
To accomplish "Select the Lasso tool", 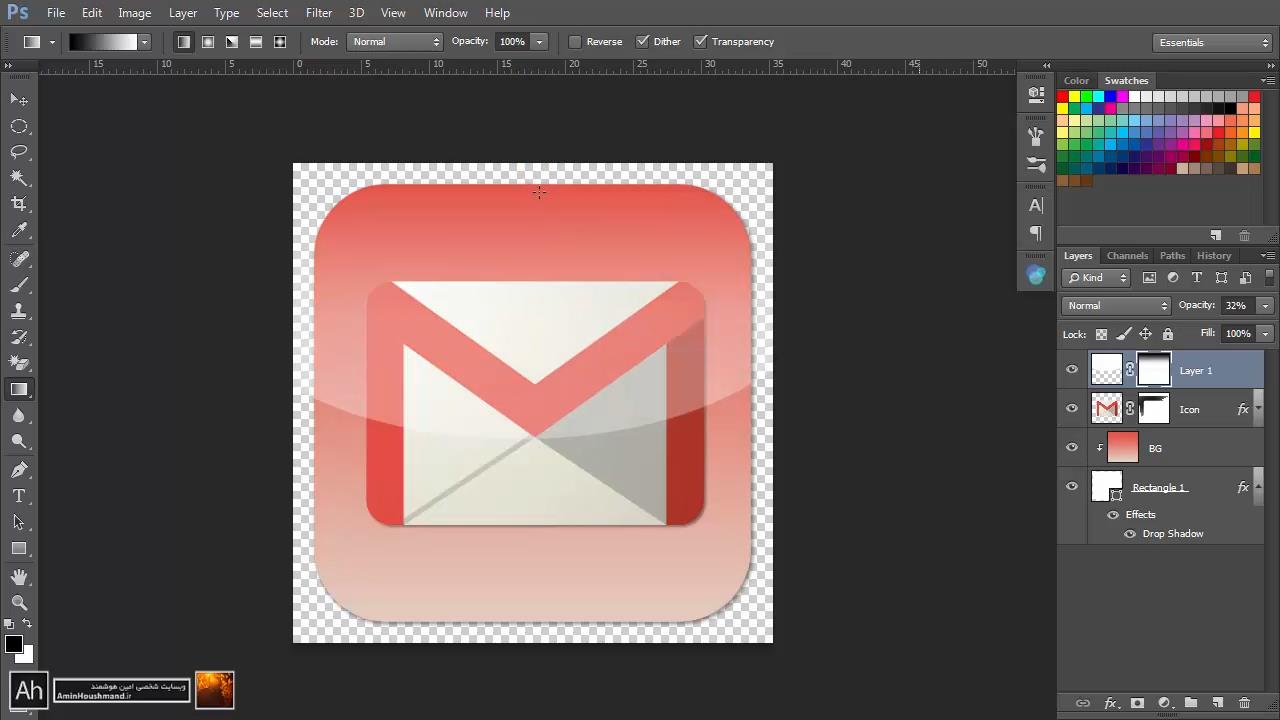I will tap(19, 152).
